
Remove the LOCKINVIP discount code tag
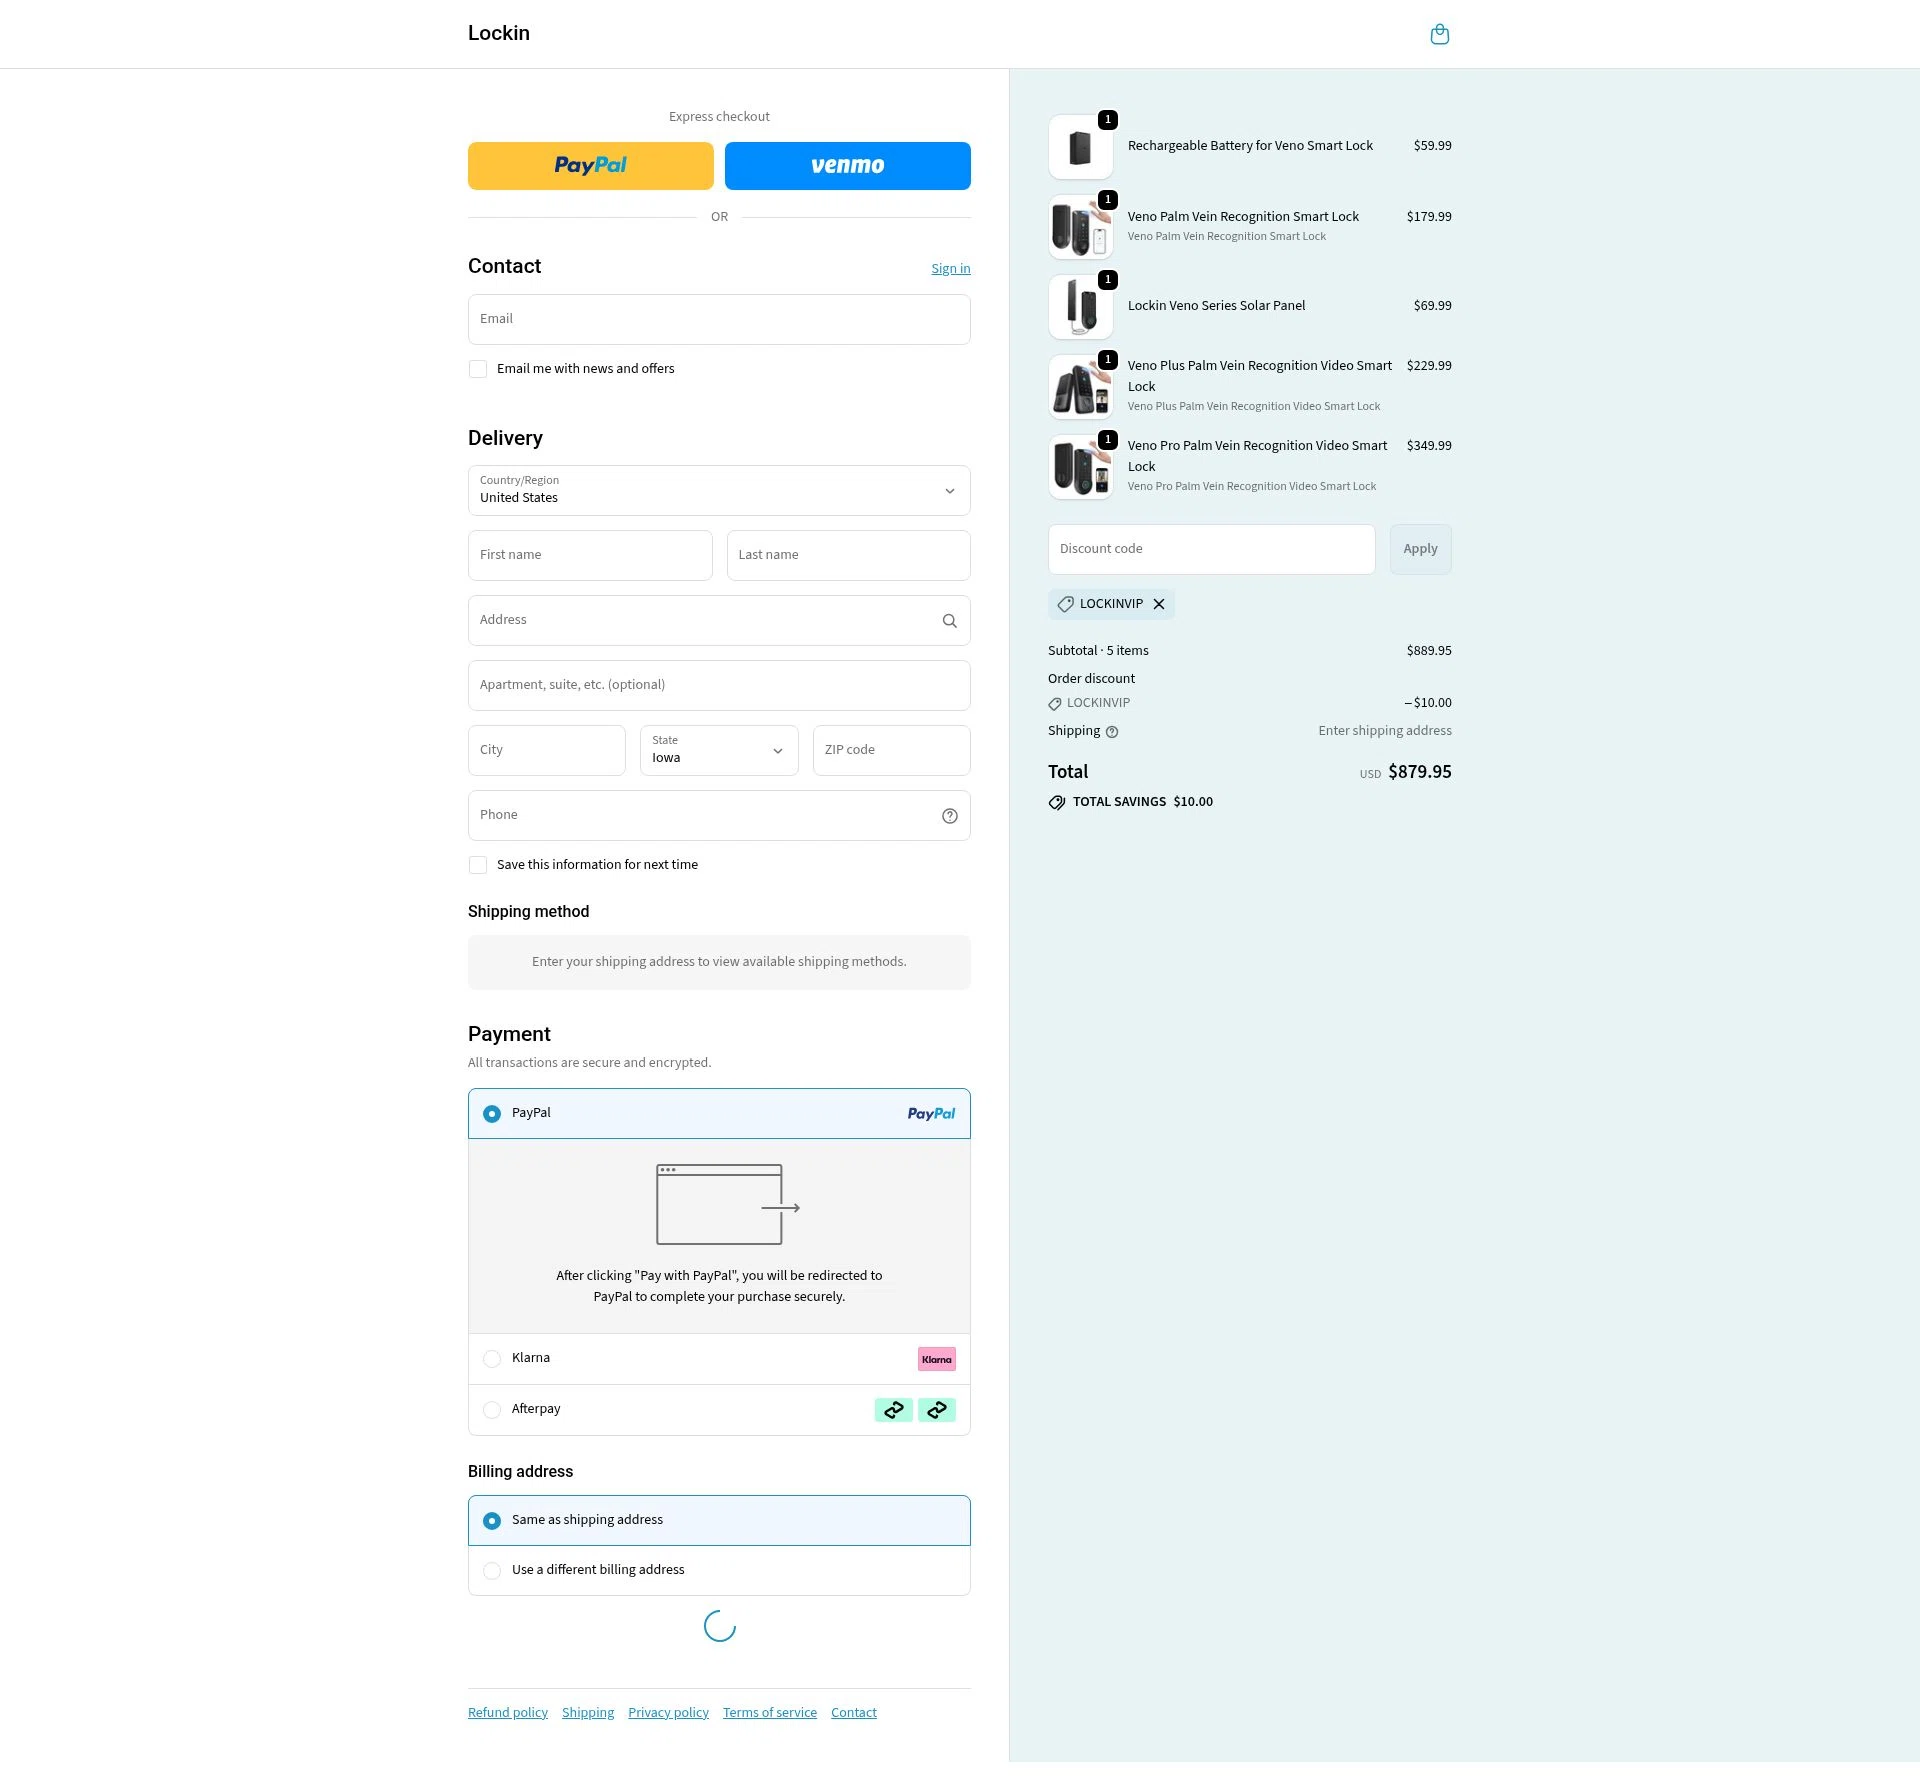click(1158, 604)
